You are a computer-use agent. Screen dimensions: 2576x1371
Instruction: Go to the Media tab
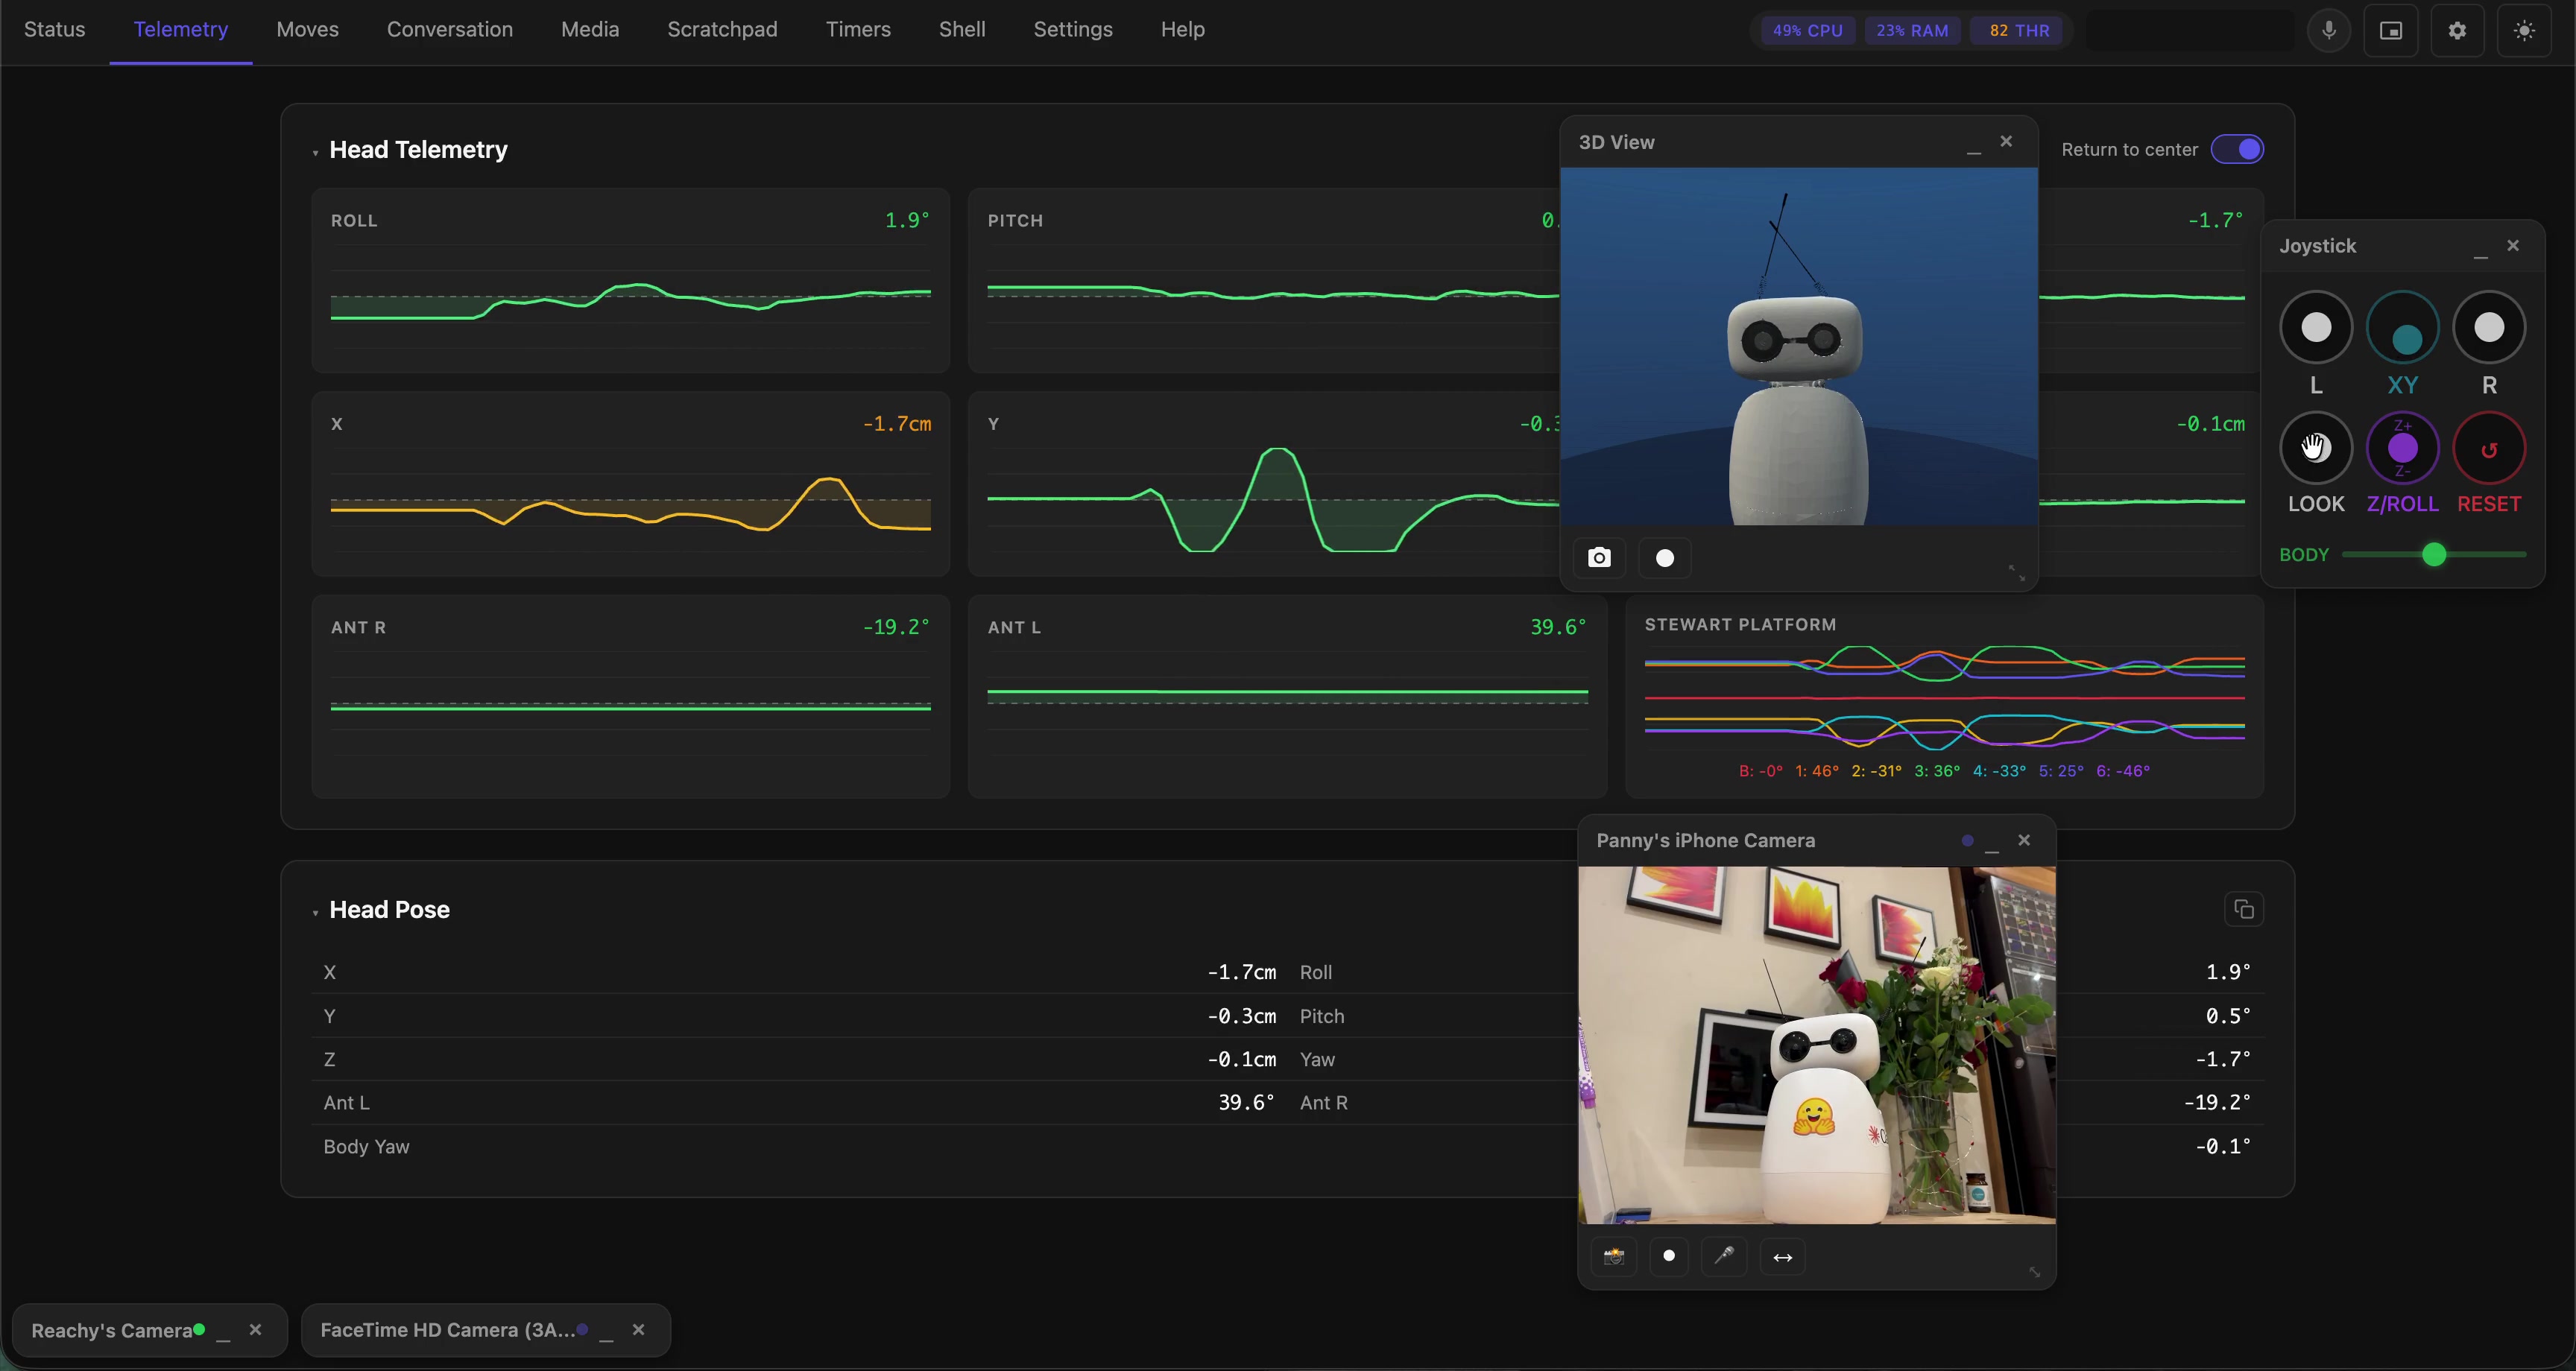pos(590,29)
